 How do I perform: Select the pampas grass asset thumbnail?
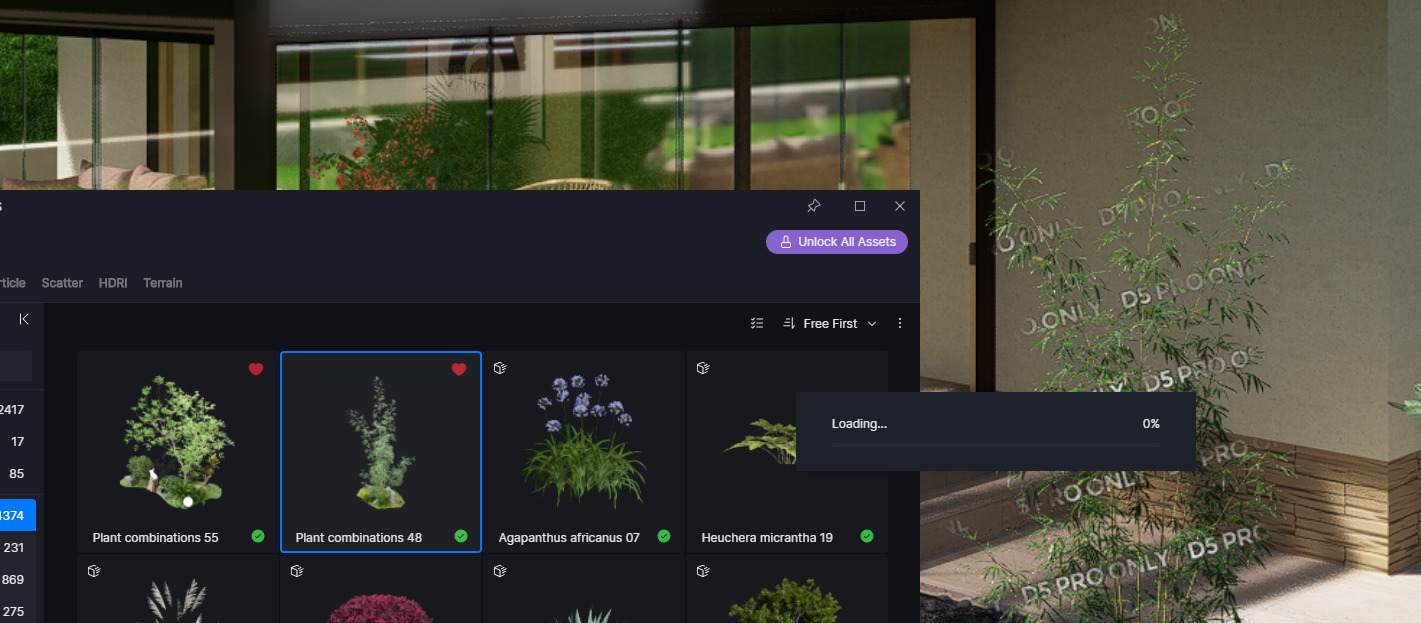(x=178, y=589)
